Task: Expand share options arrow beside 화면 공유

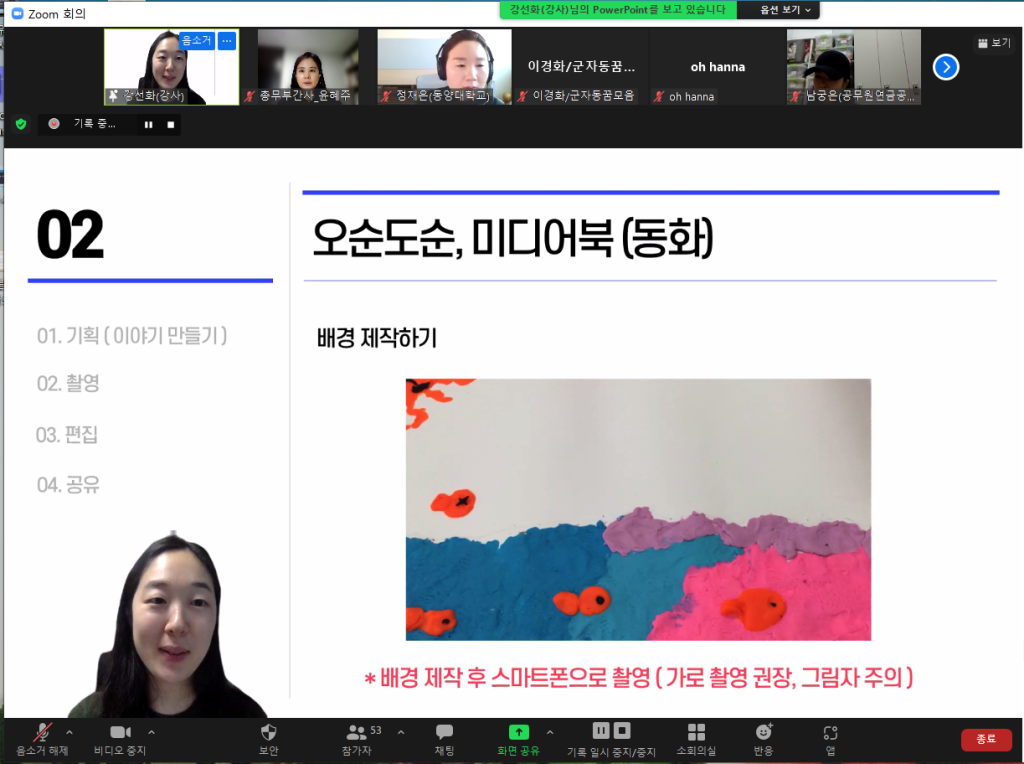Action: [549, 732]
